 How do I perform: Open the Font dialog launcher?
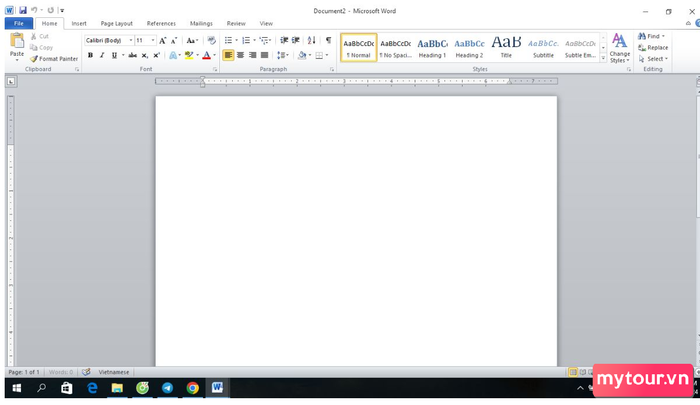click(x=215, y=70)
